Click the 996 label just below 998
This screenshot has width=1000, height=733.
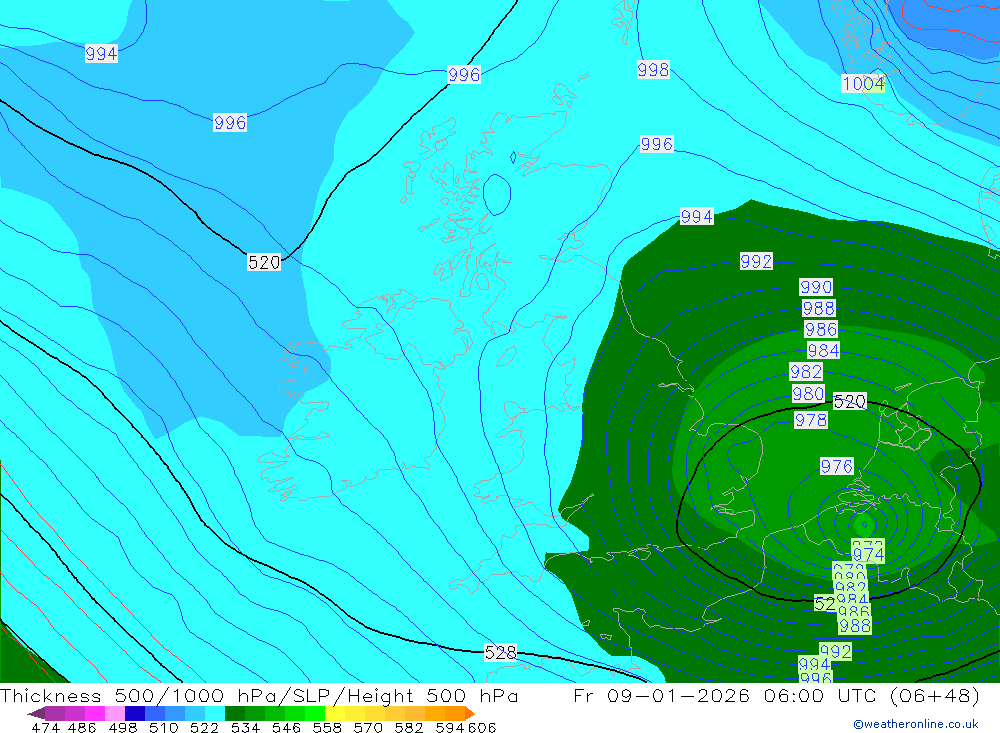coord(656,144)
